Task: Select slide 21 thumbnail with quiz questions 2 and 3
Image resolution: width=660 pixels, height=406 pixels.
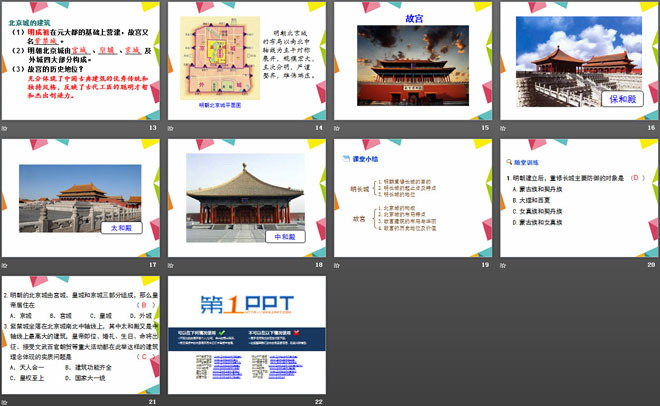Action: point(81,335)
